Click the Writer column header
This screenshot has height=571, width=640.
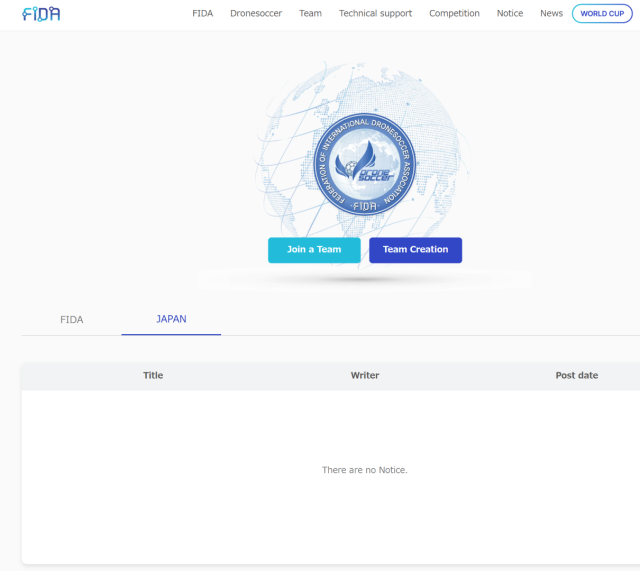click(x=365, y=375)
